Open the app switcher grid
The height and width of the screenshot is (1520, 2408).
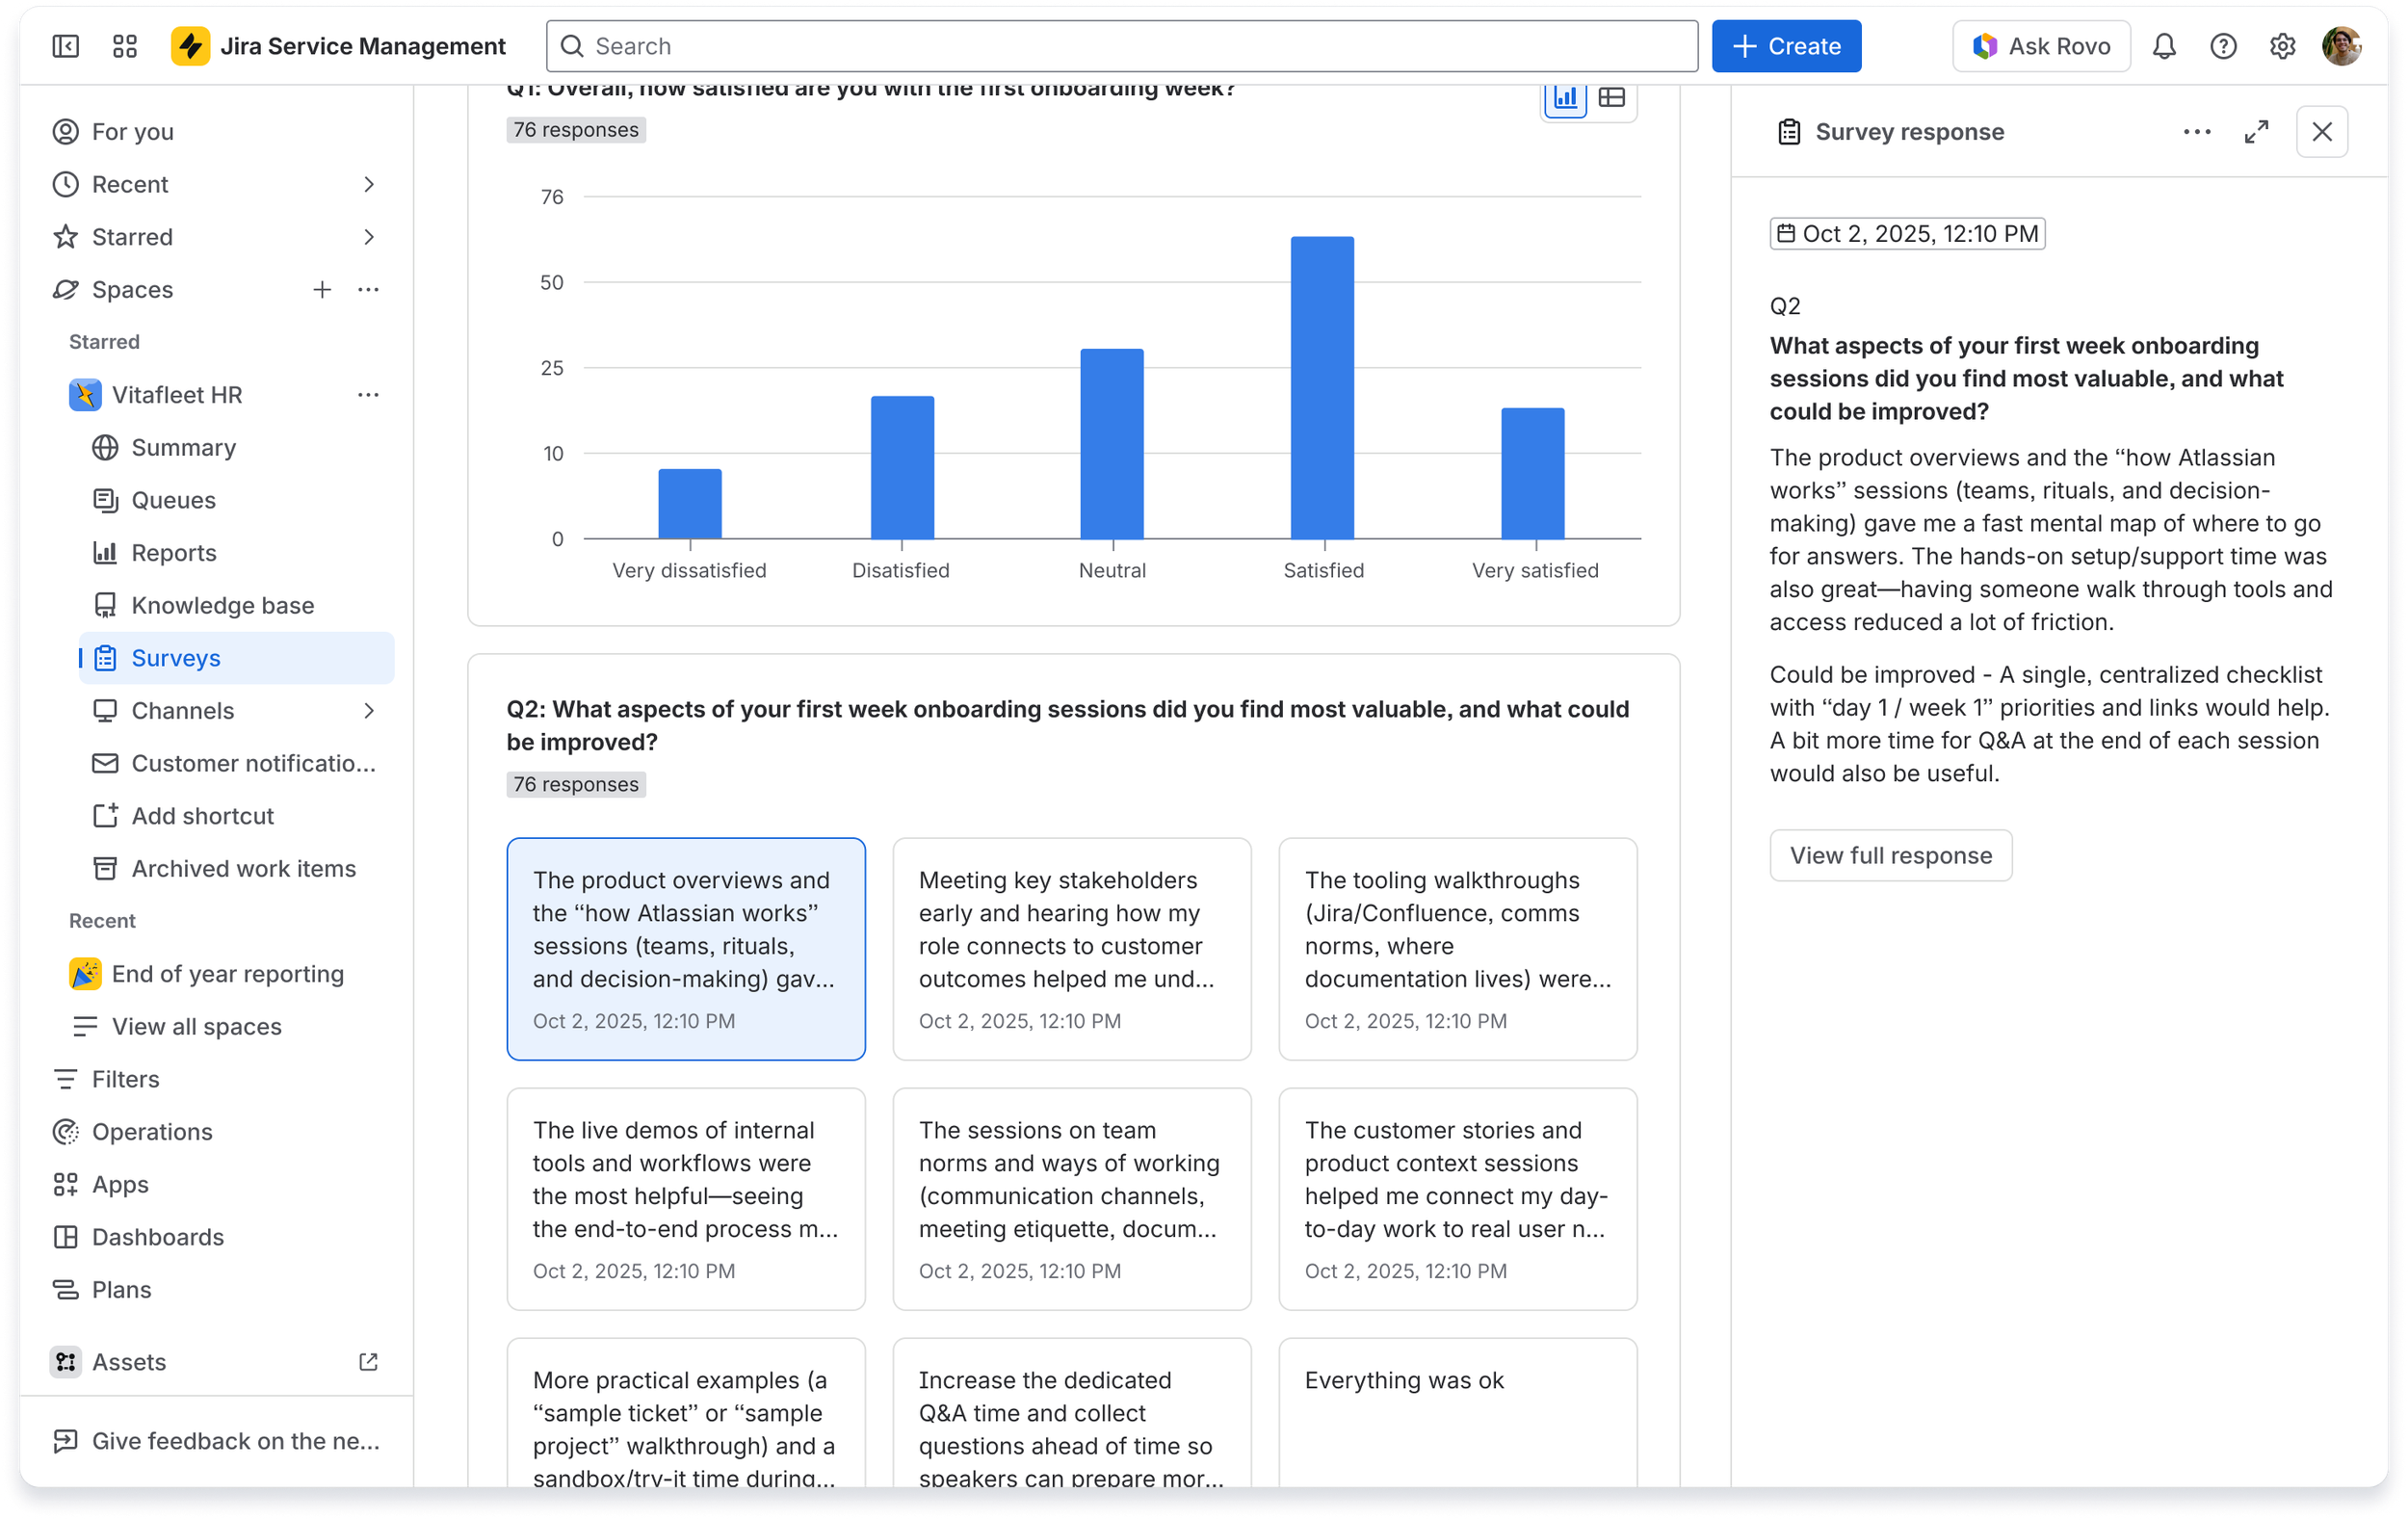[124, 45]
